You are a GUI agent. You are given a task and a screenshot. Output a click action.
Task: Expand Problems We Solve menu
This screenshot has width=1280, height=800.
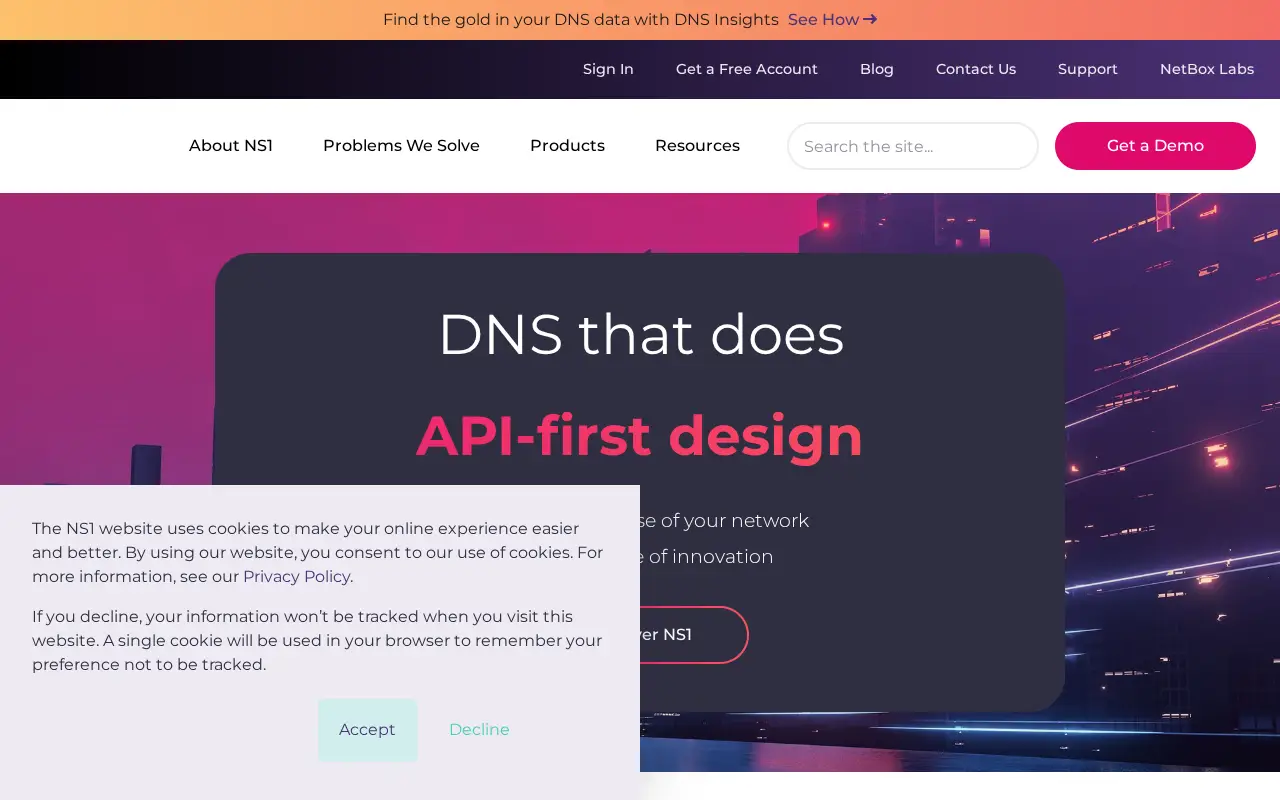tap(401, 146)
